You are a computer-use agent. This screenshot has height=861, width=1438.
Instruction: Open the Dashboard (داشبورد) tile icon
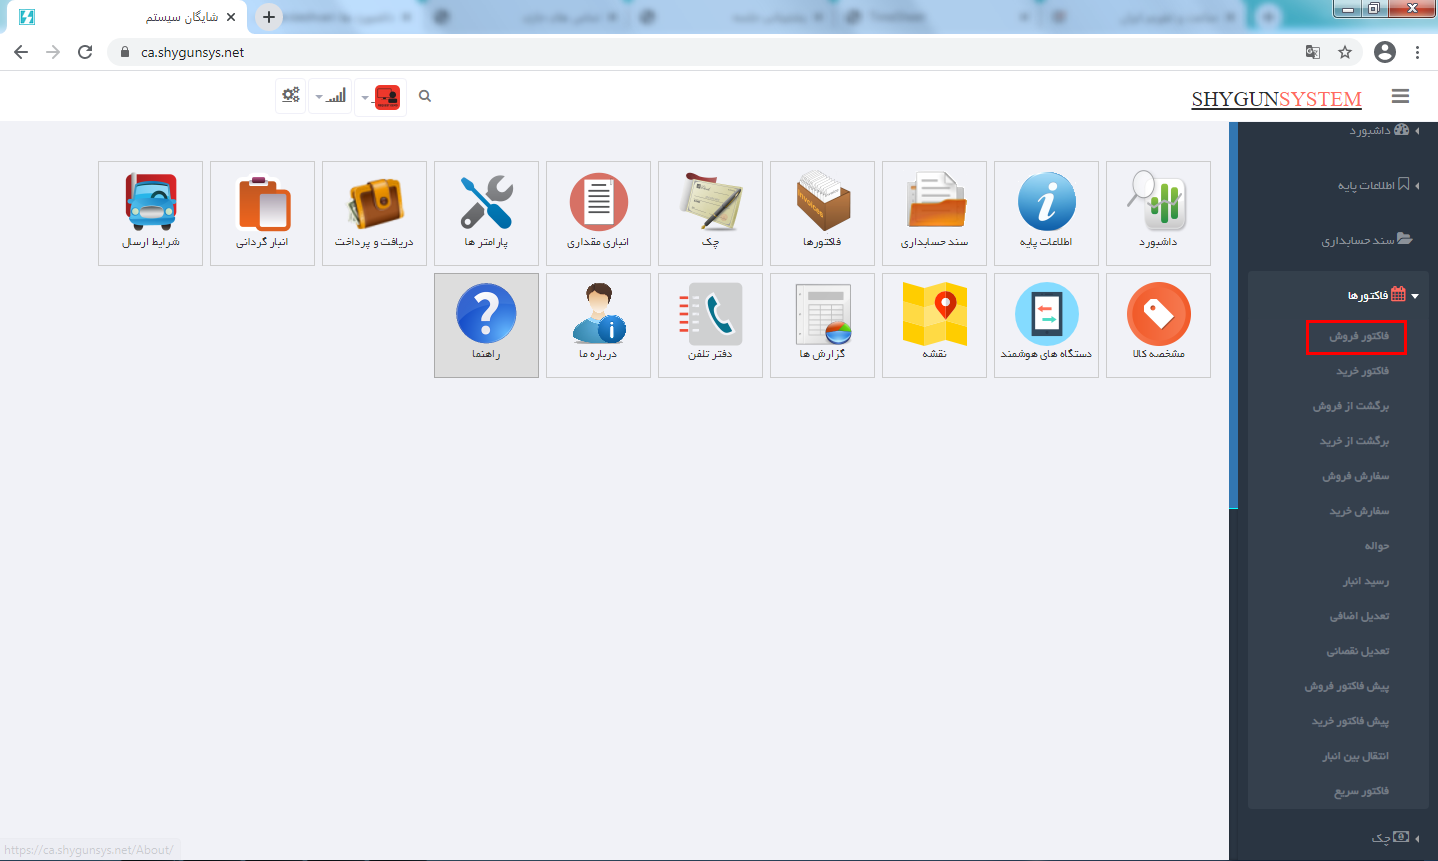(1158, 203)
